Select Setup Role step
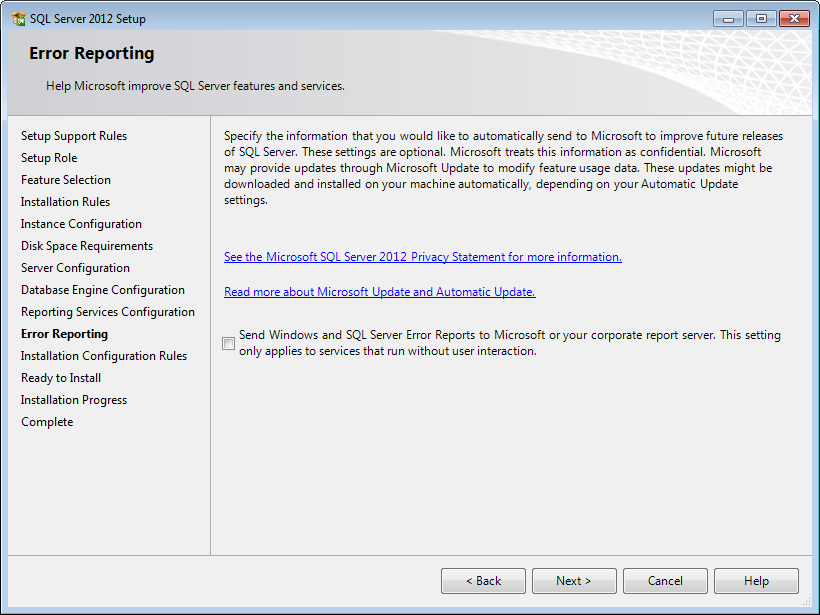 [49, 158]
